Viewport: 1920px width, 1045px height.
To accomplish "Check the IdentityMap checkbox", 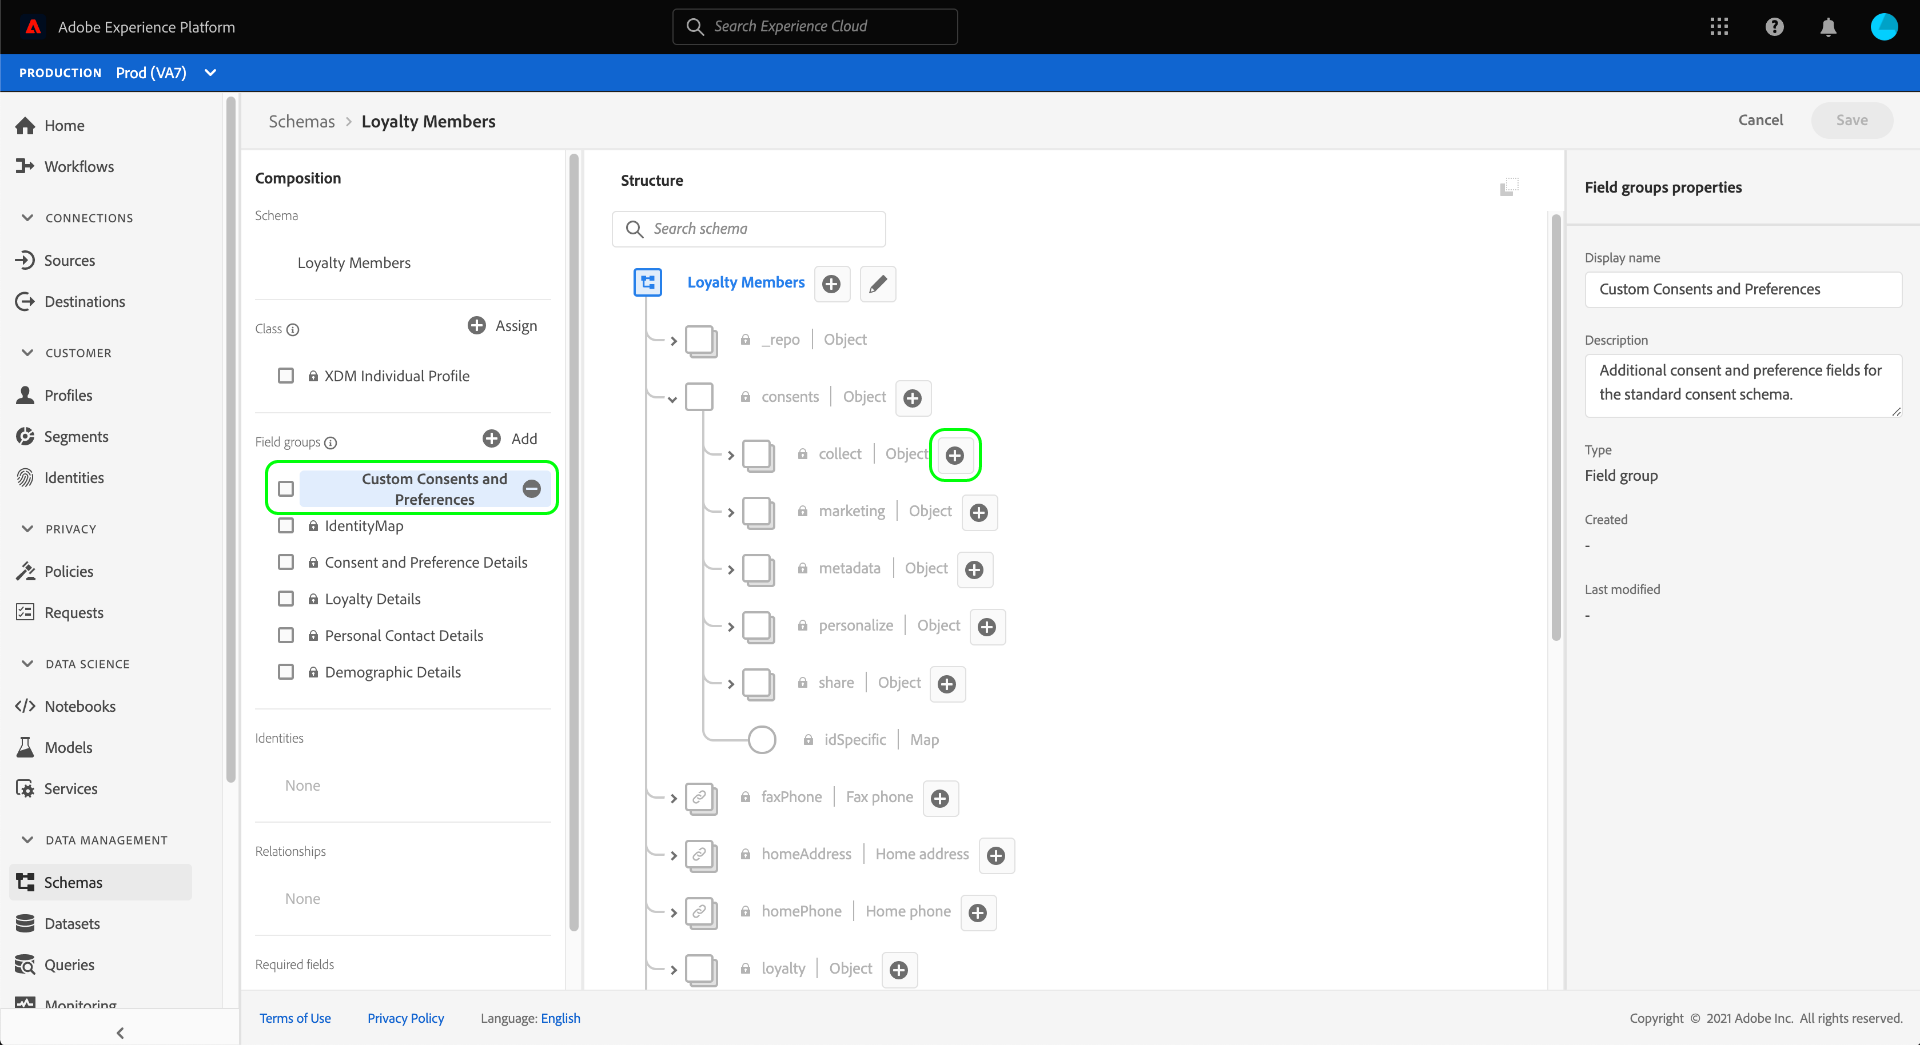I will tap(286, 526).
